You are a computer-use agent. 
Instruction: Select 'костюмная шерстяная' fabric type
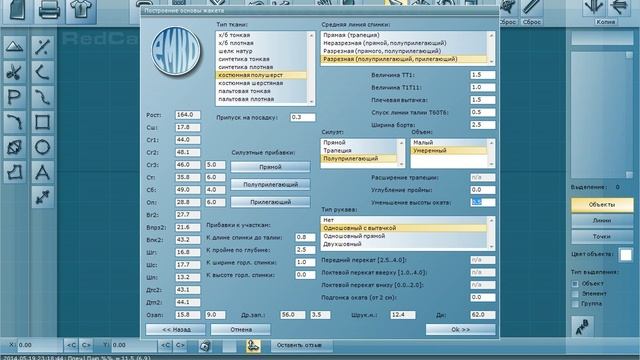point(261,83)
